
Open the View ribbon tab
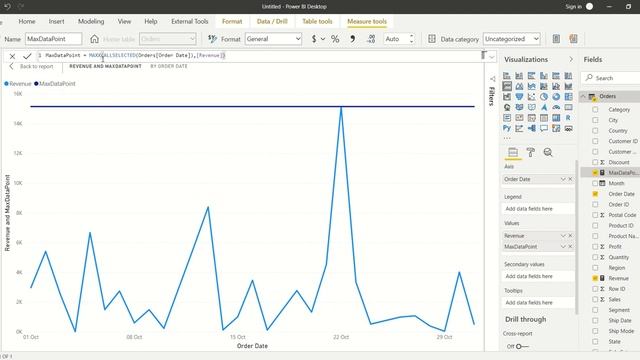[x=124, y=21]
